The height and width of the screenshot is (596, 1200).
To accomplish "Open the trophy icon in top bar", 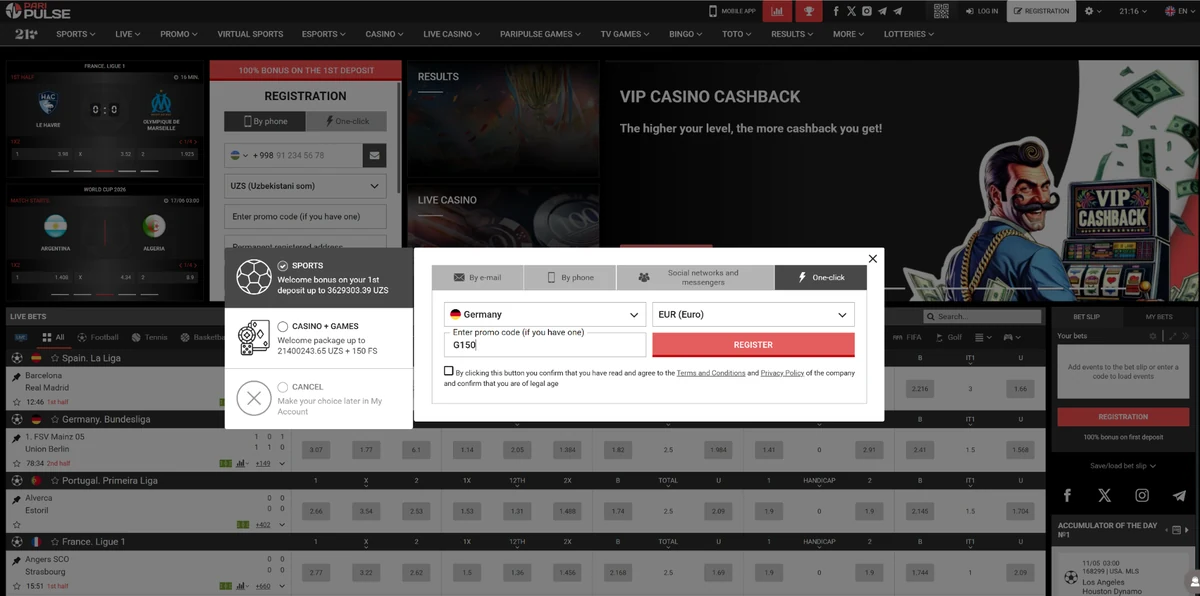I will click(x=809, y=11).
